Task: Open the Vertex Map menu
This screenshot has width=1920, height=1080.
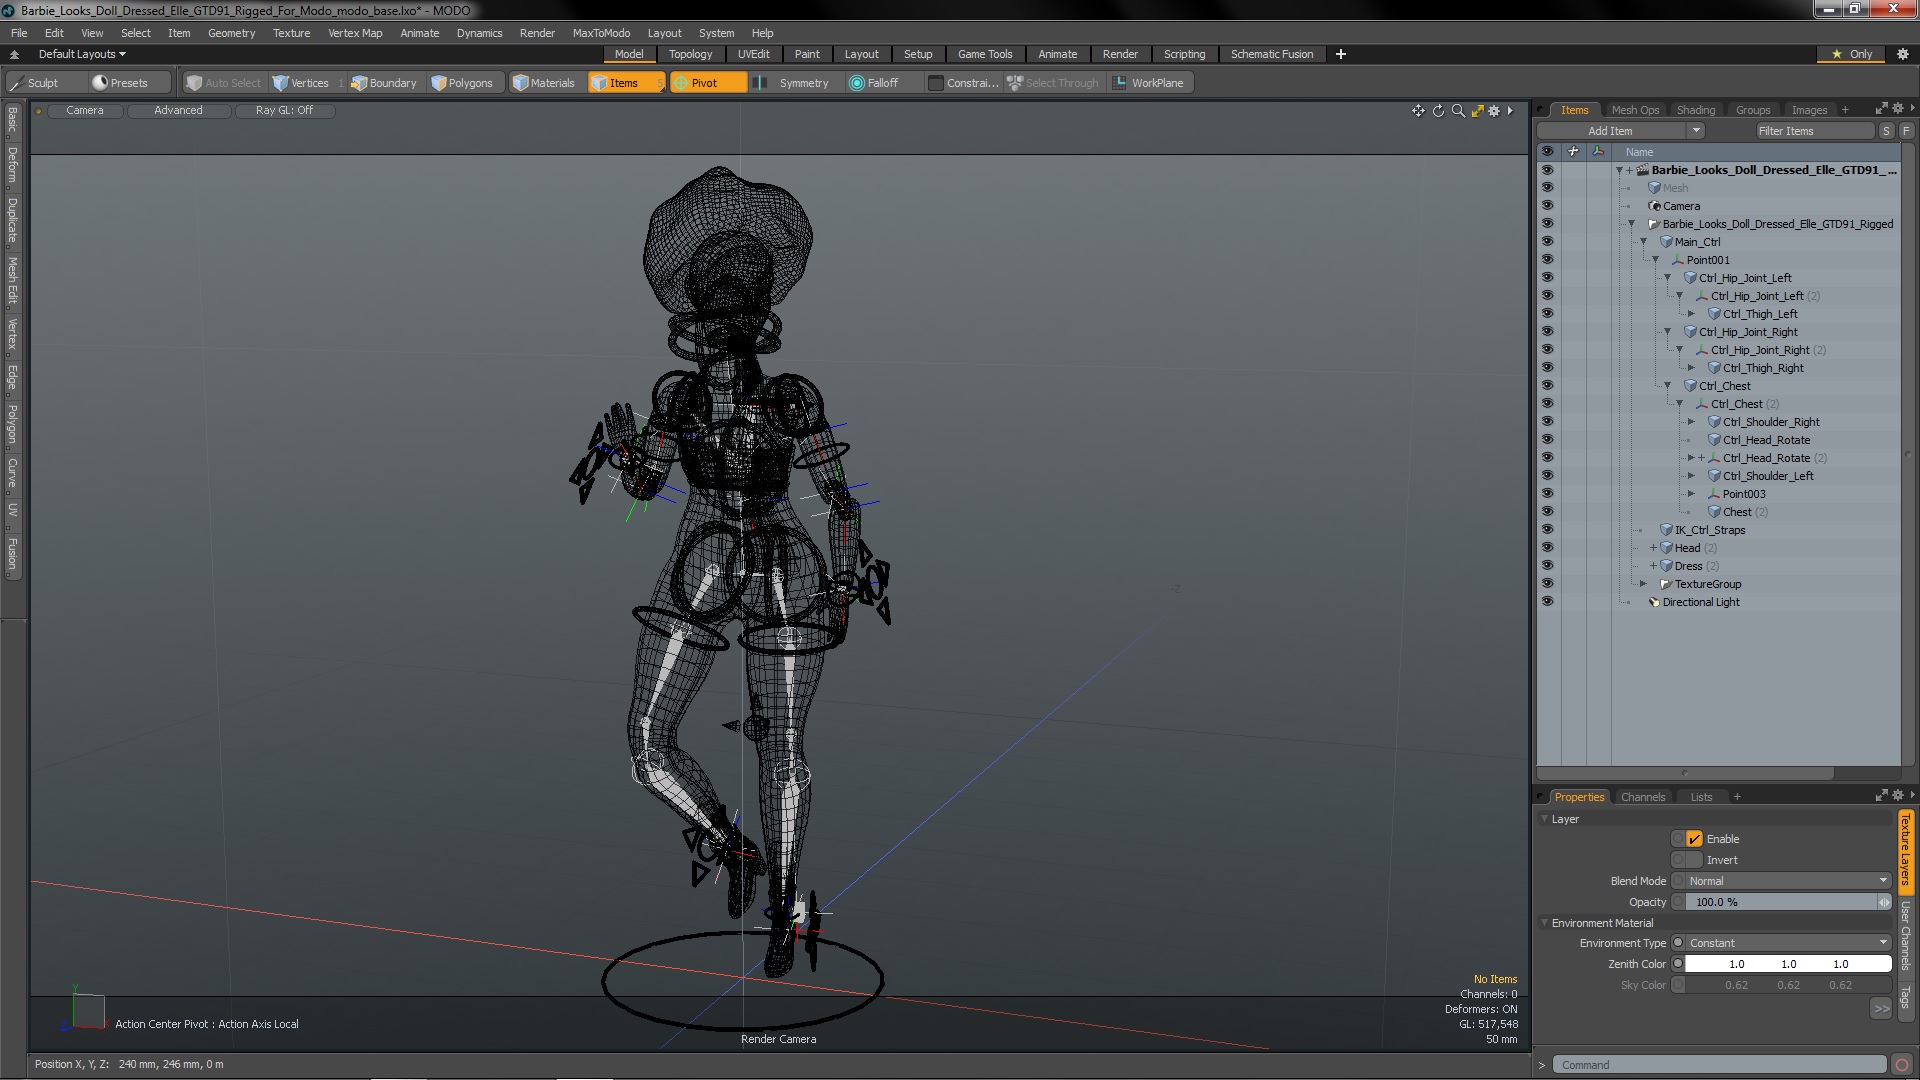Action: point(355,33)
